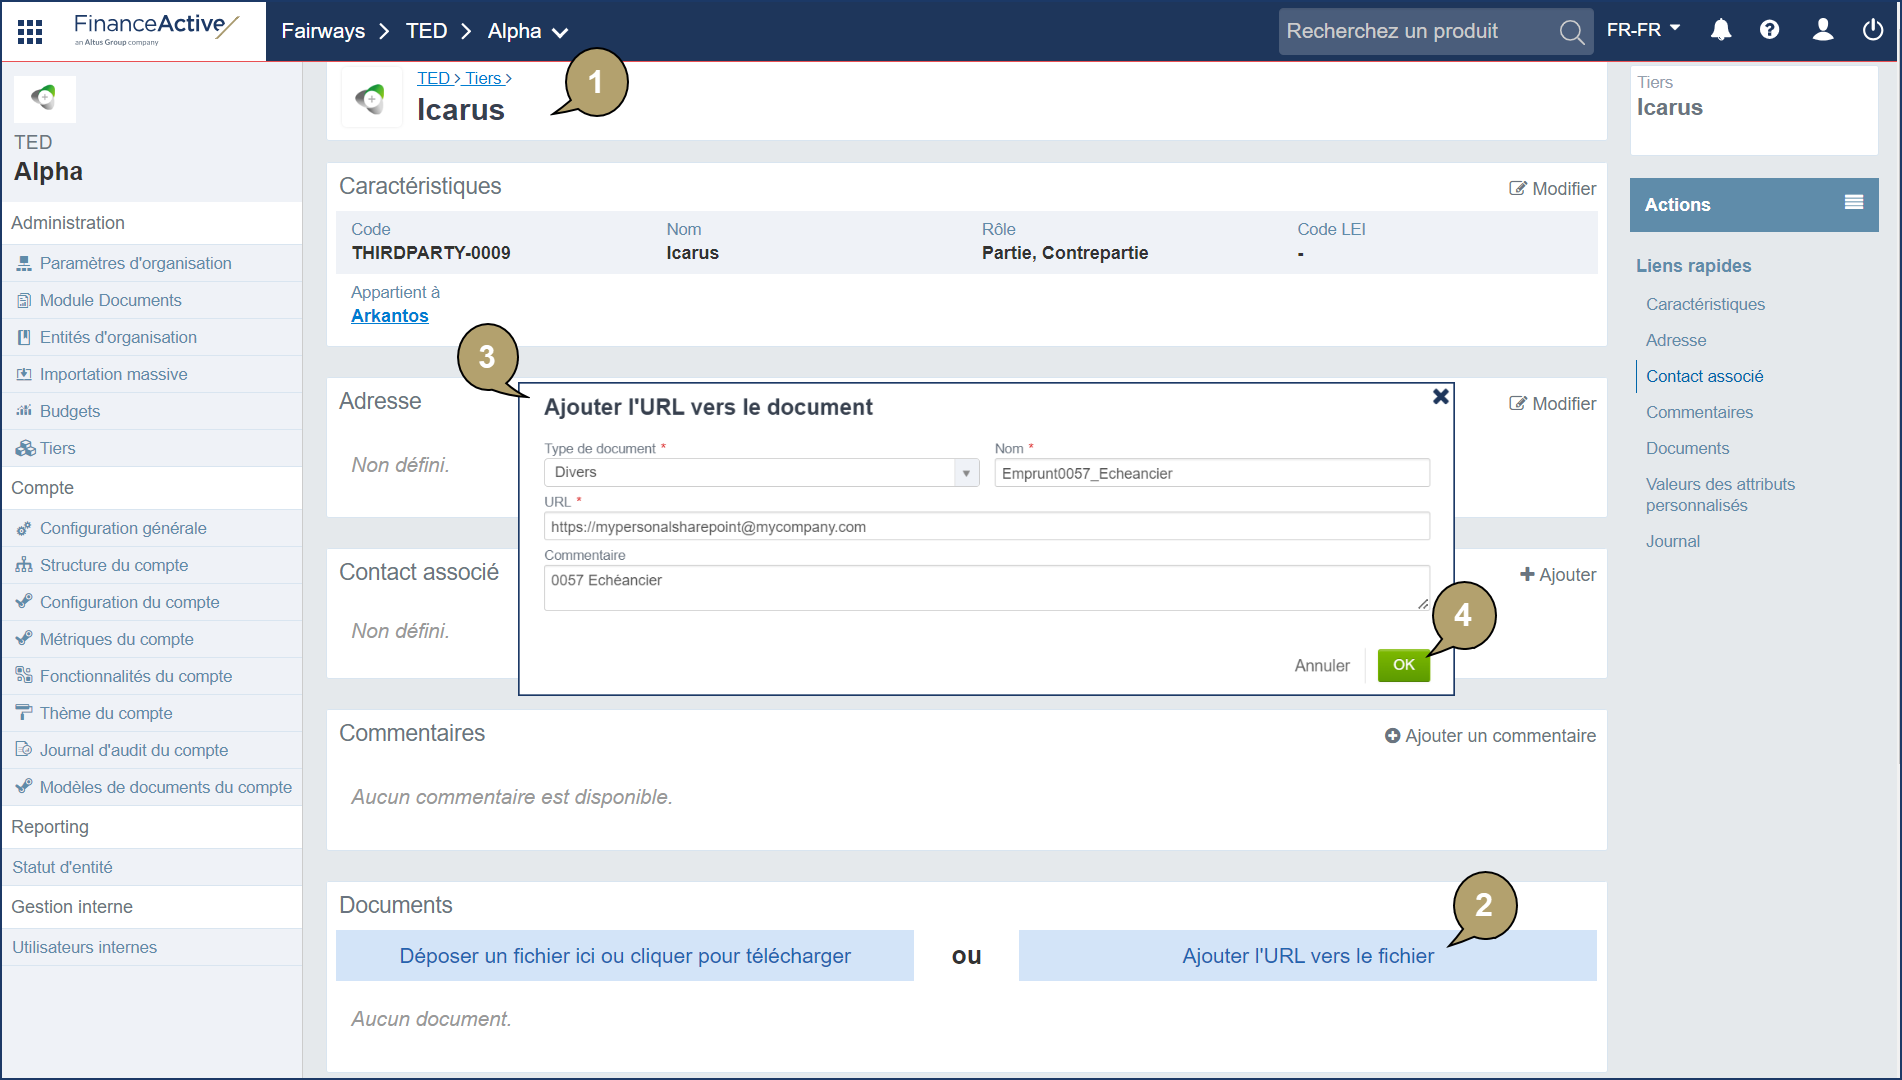Expand the Type de document dropdown
Viewport: 1902px width, 1080px height.
point(966,473)
